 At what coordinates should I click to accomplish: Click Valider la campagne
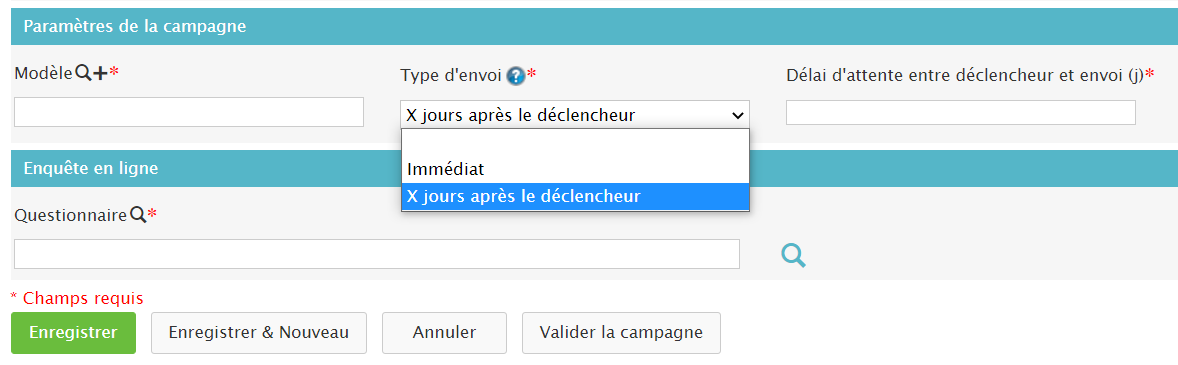tap(621, 333)
